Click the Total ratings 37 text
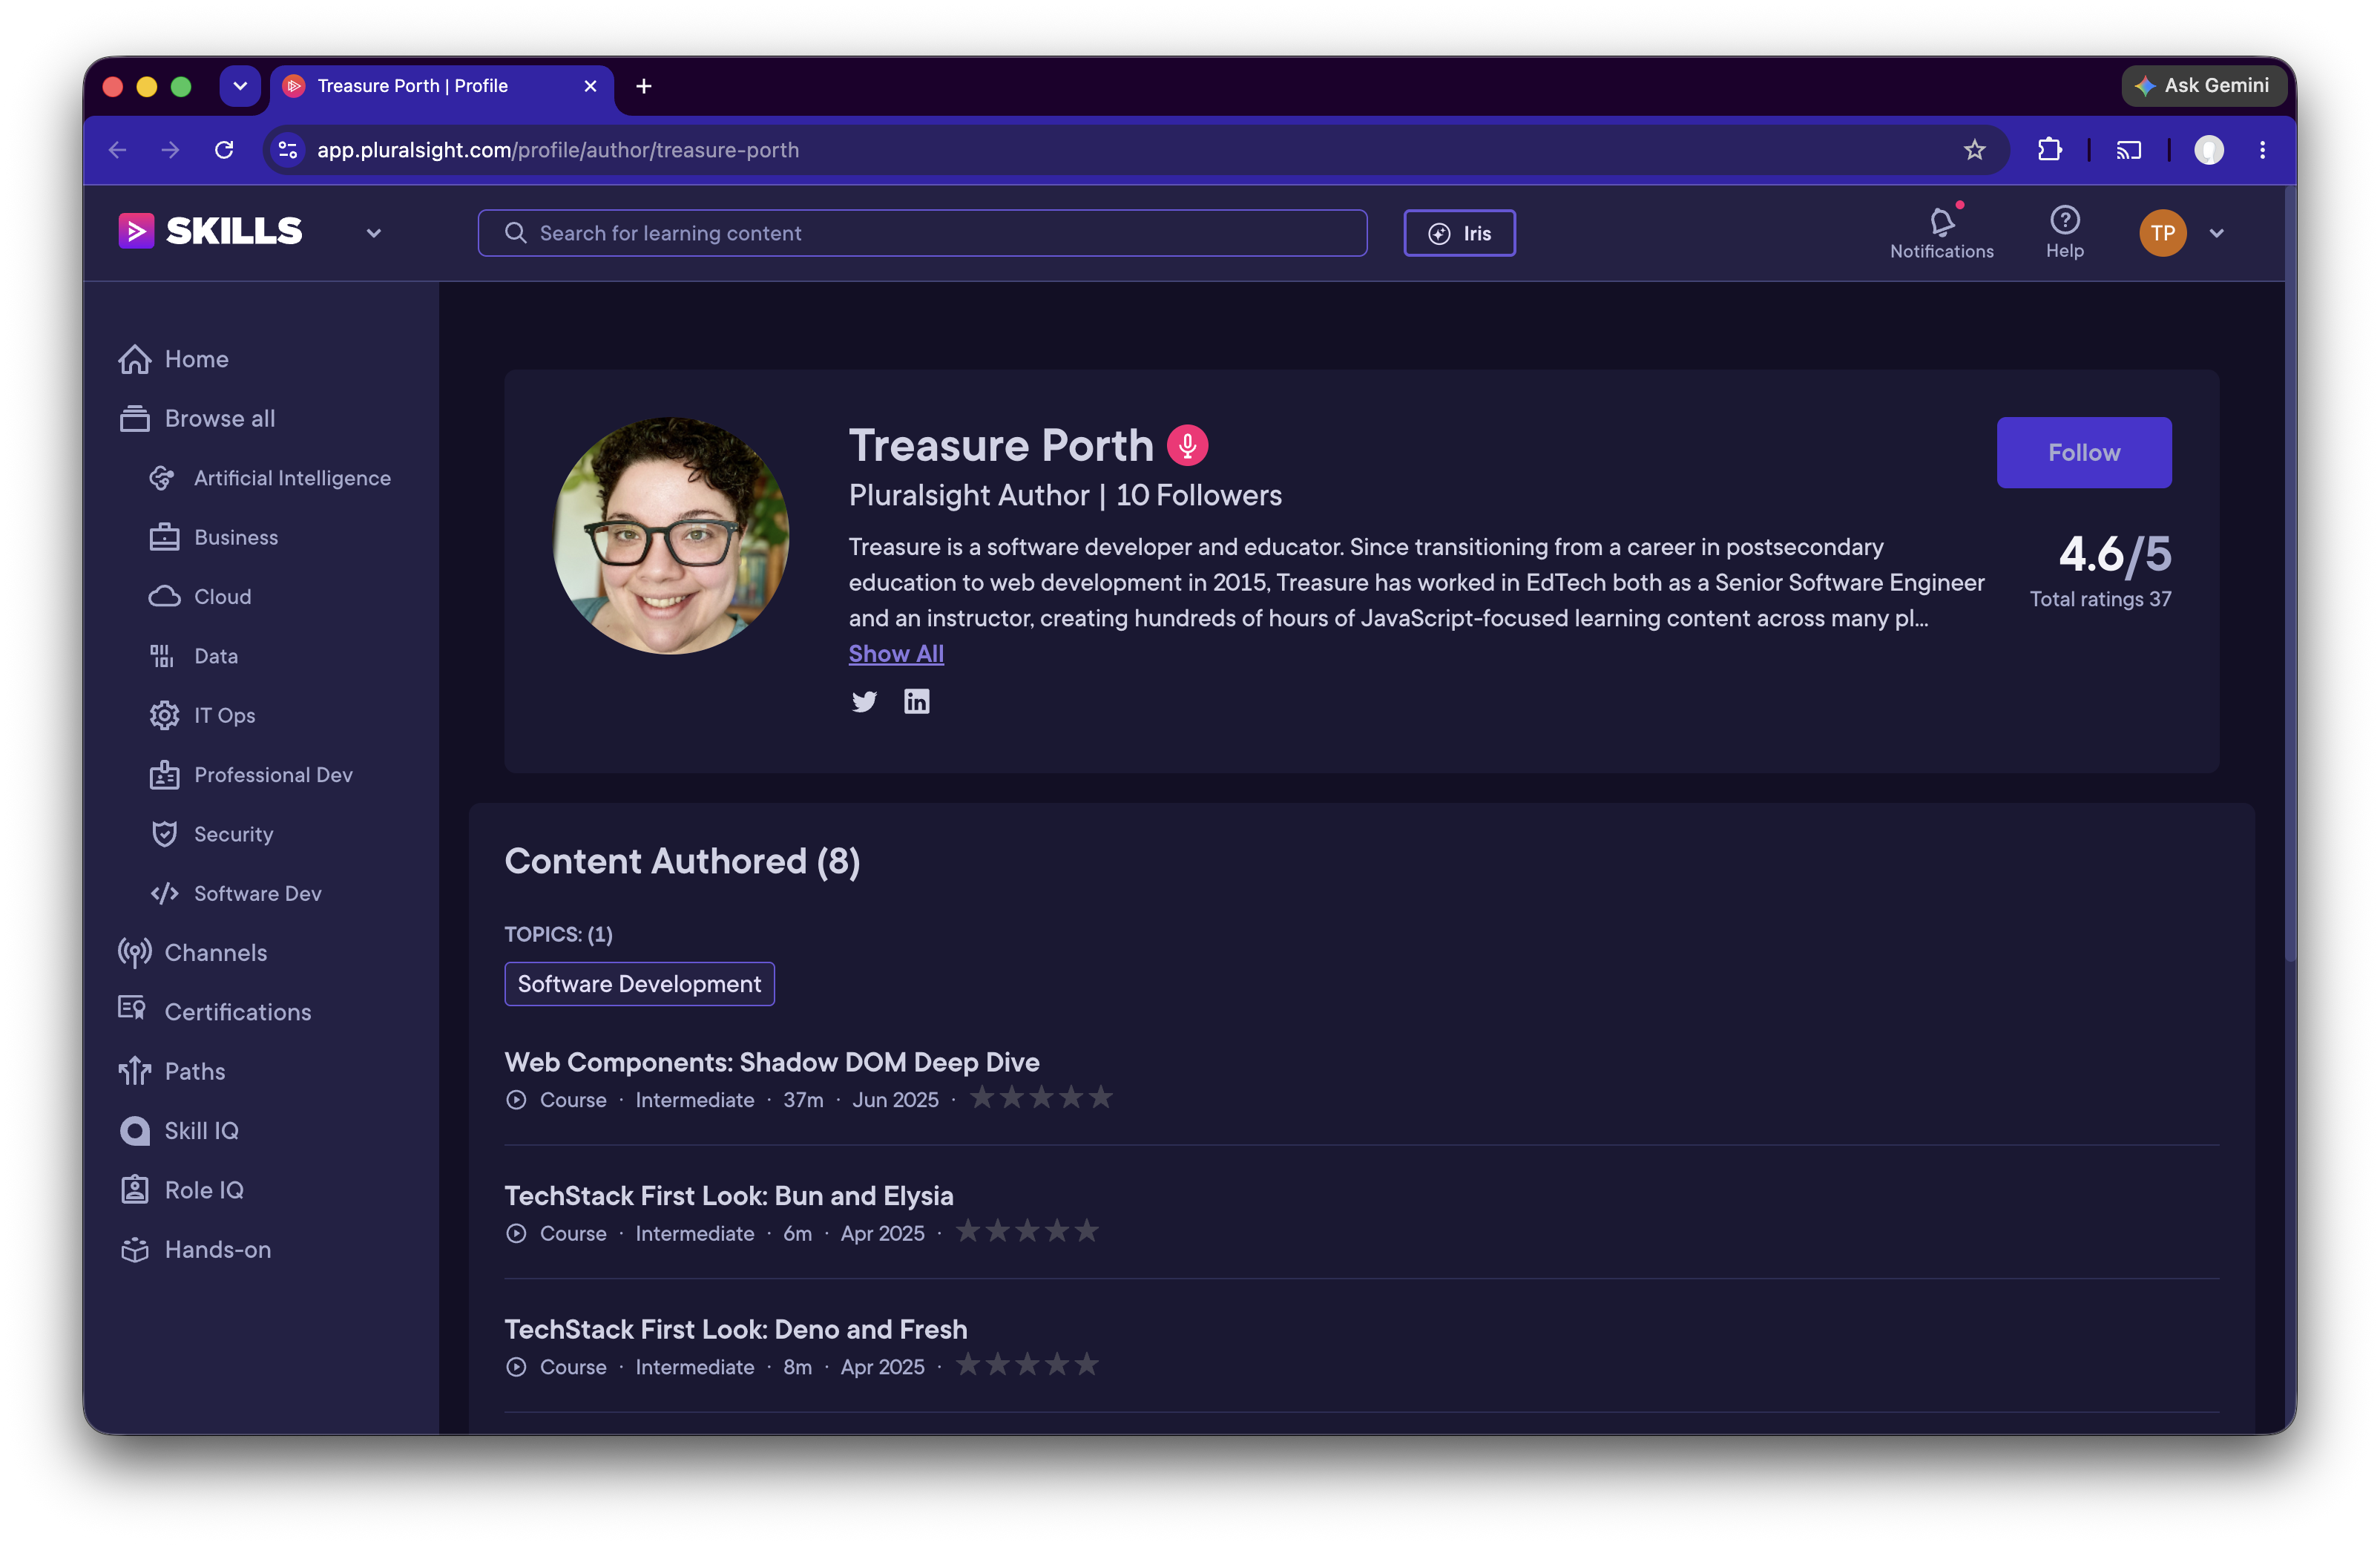 coord(2100,599)
